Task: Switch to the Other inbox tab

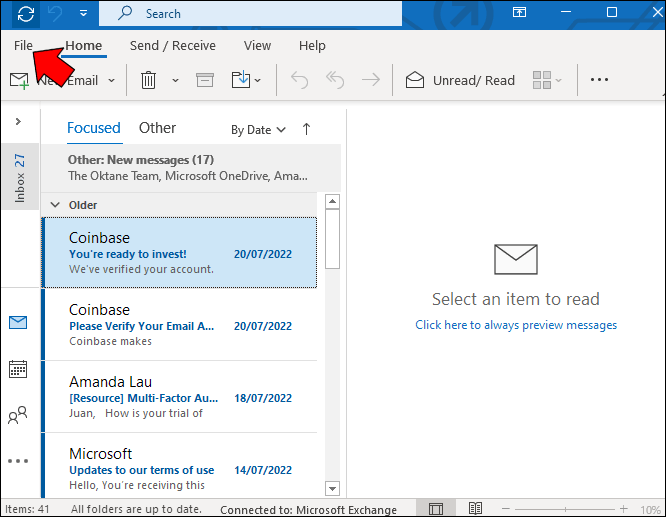Action: (x=157, y=128)
